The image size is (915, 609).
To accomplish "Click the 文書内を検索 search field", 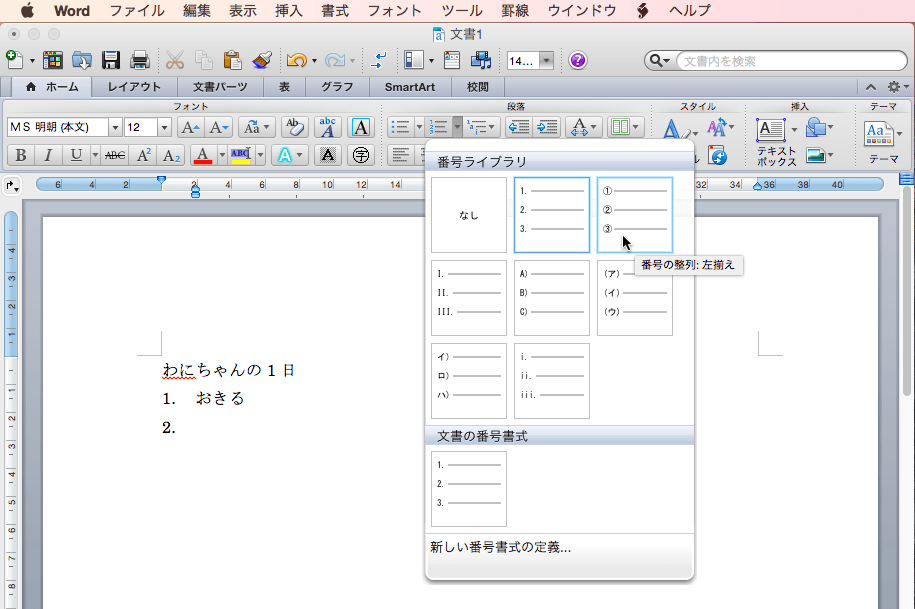I will [x=791, y=61].
